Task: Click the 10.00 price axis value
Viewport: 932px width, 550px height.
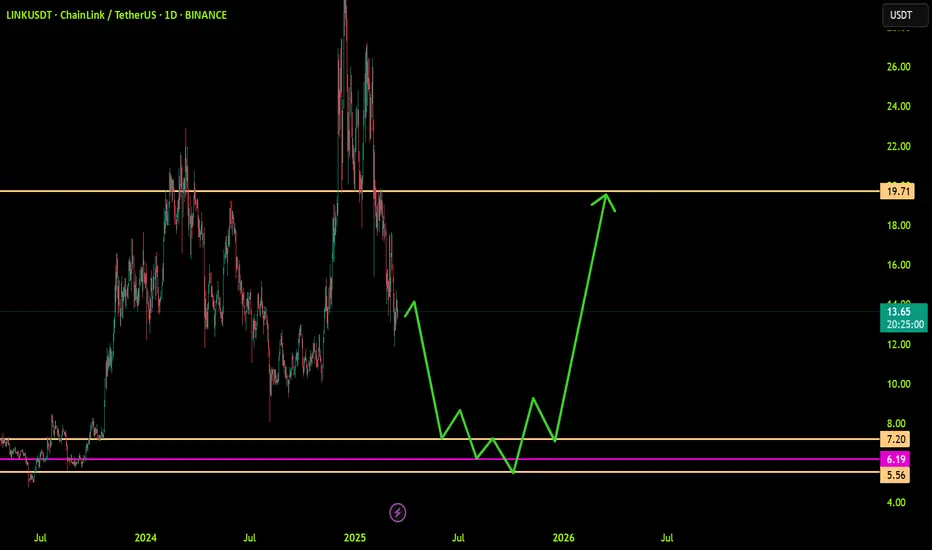Action: 898,384
